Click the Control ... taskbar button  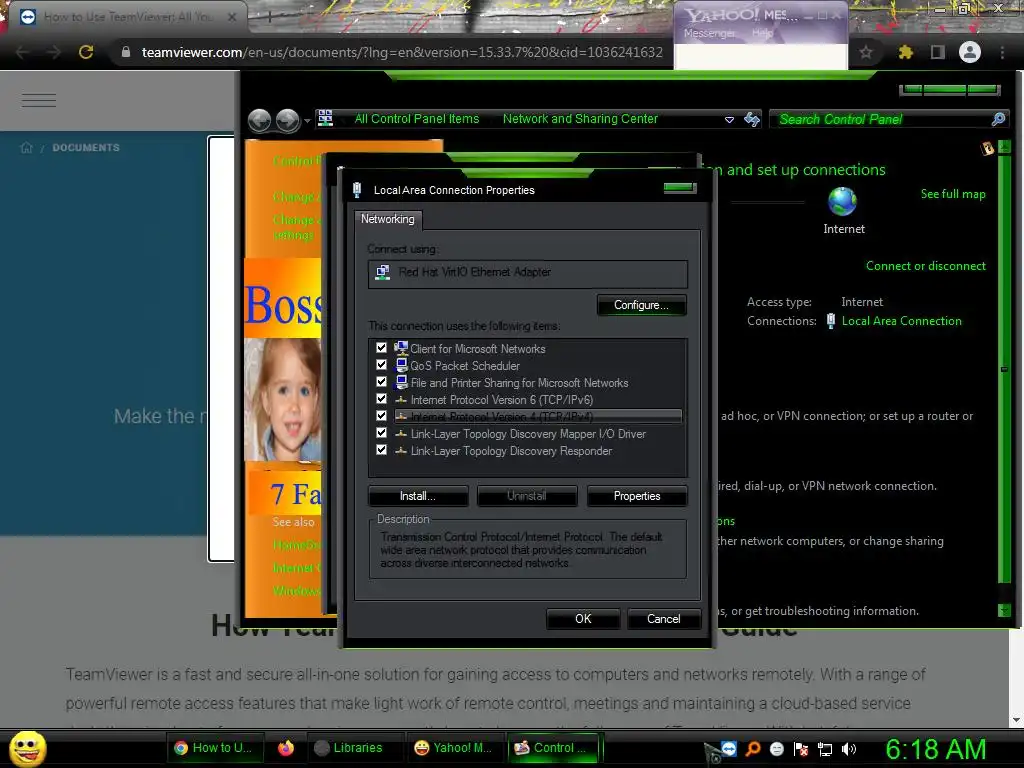pyautogui.click(x=554, y=748)
